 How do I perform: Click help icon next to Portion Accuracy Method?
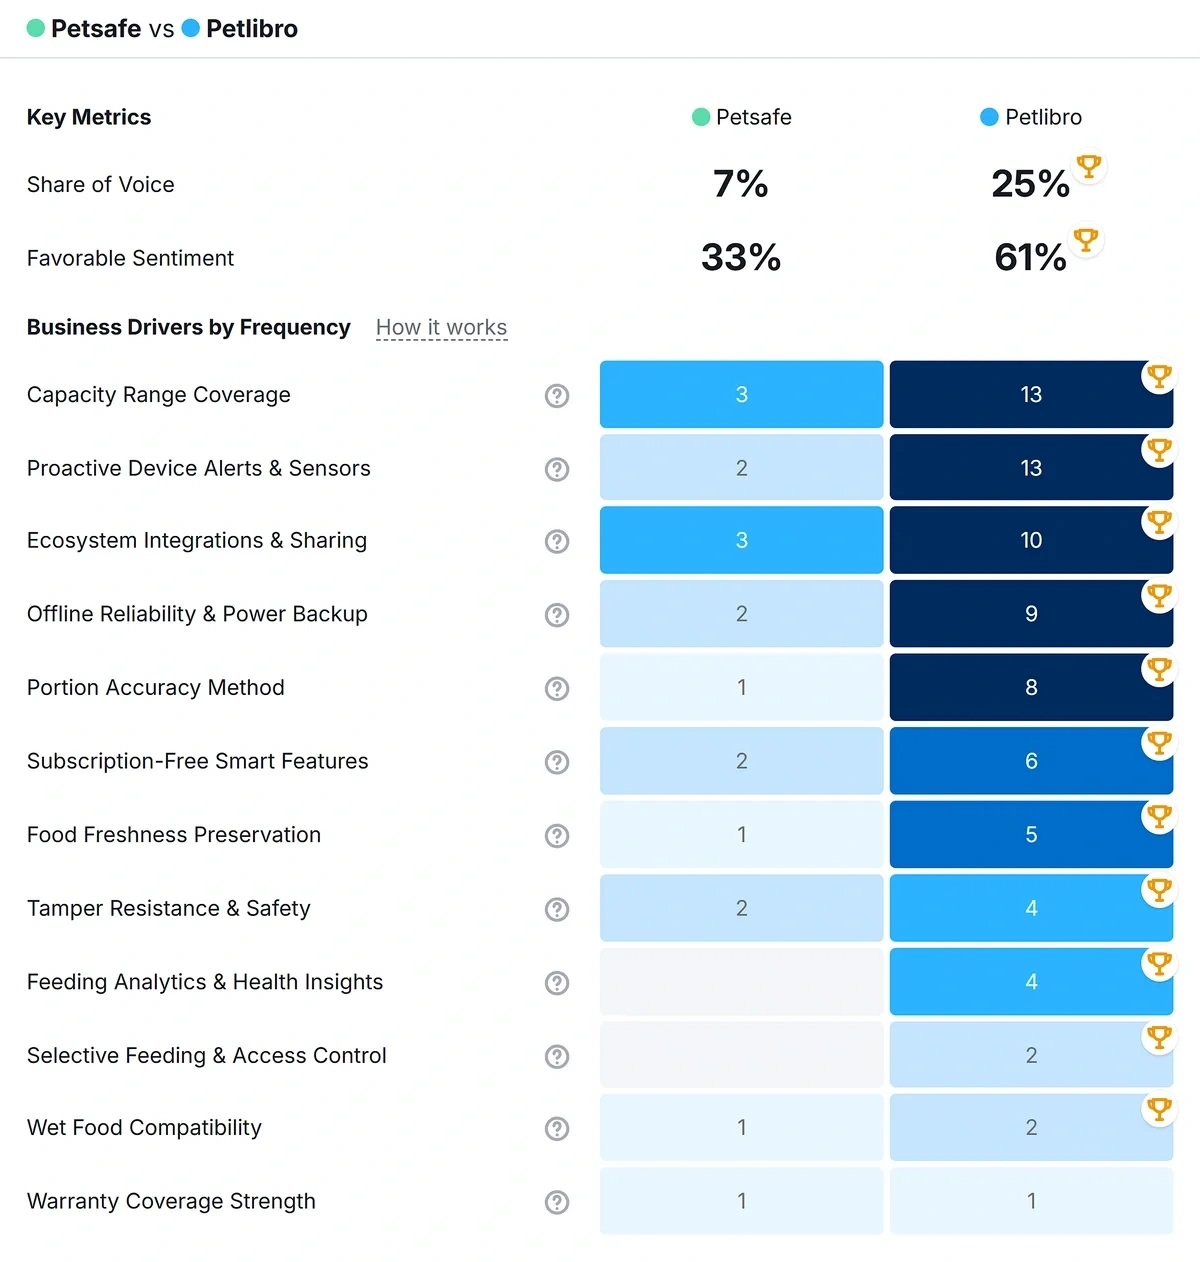557,689
